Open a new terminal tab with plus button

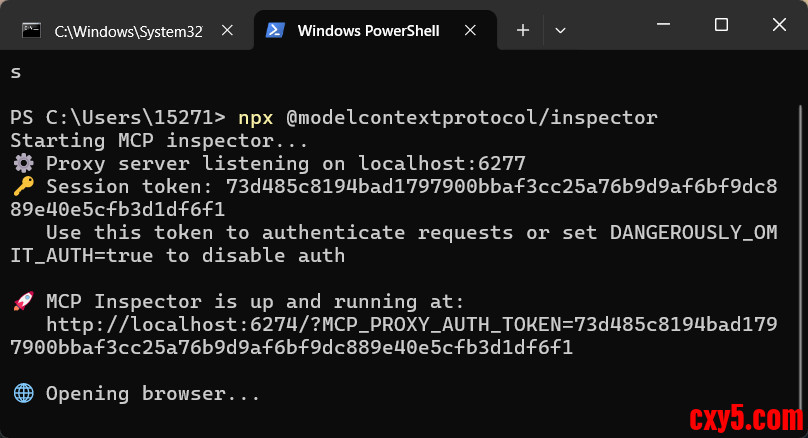[522, 31]
